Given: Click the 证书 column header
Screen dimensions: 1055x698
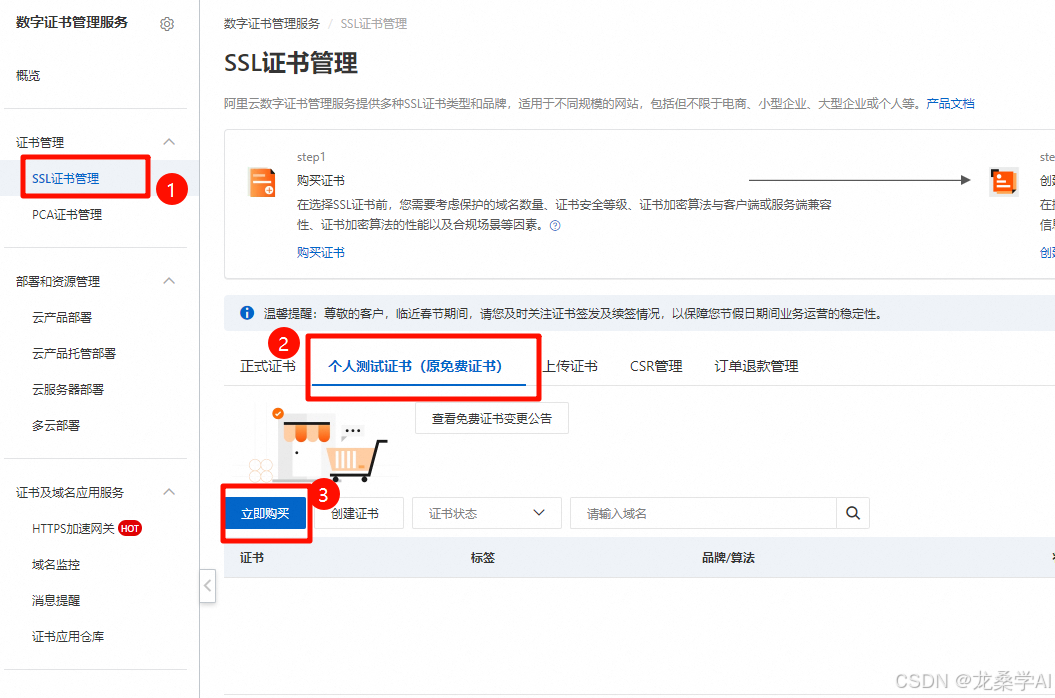Looking at the screenshot, I should 252,557.
